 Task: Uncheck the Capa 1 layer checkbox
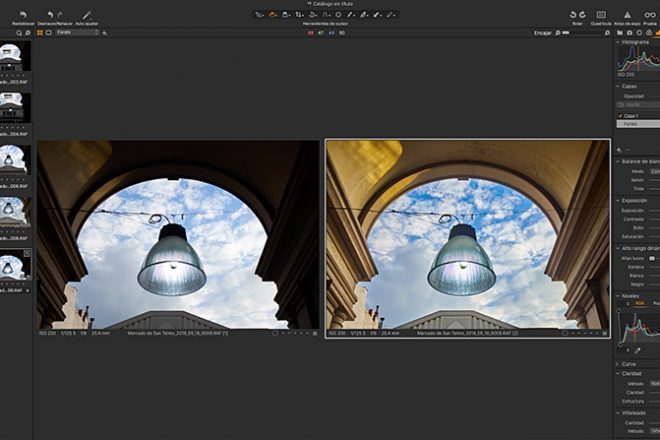(x=620, y=115)
